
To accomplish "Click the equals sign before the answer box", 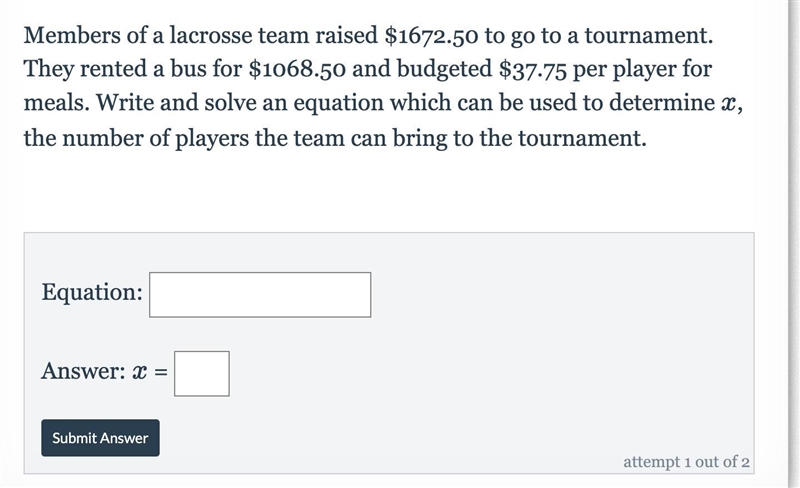I will pos(161,373).
